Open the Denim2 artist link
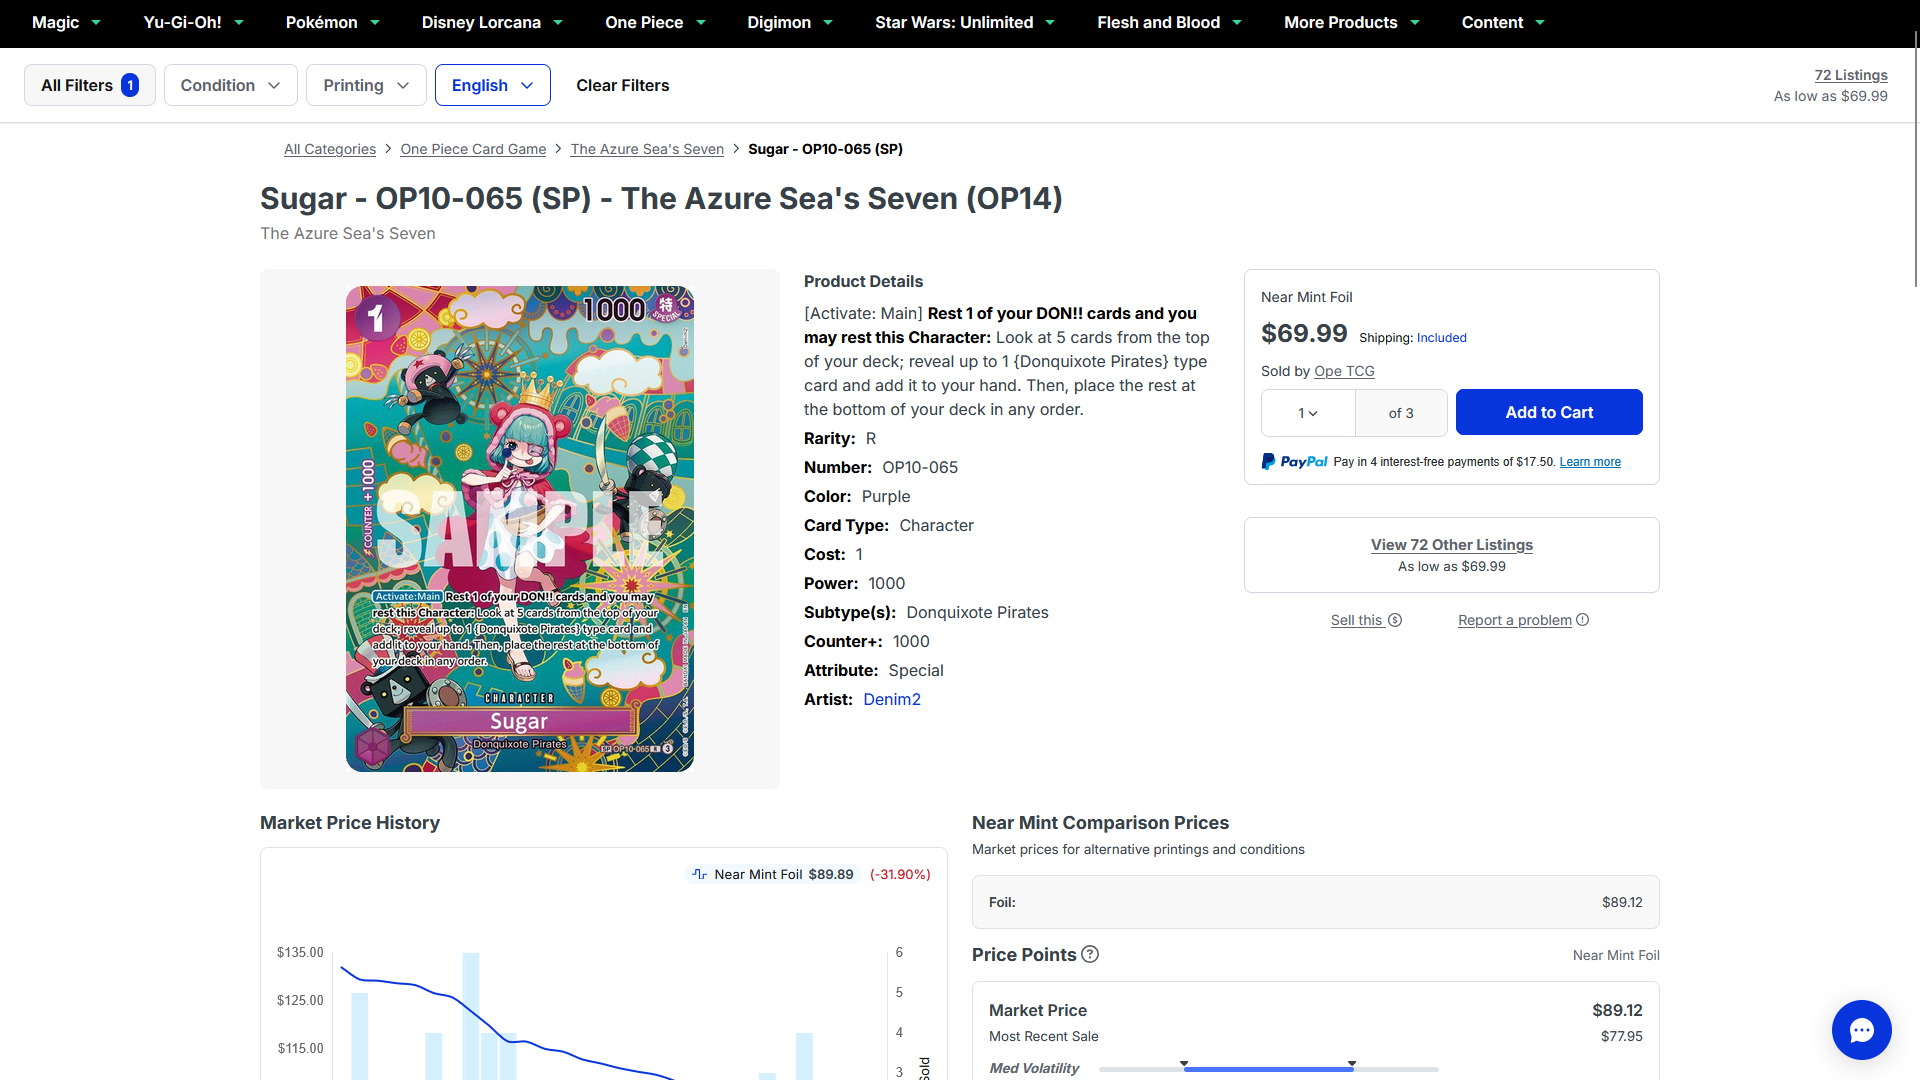The width and height of the screenshot is (1920, 1080). [892, 699]
